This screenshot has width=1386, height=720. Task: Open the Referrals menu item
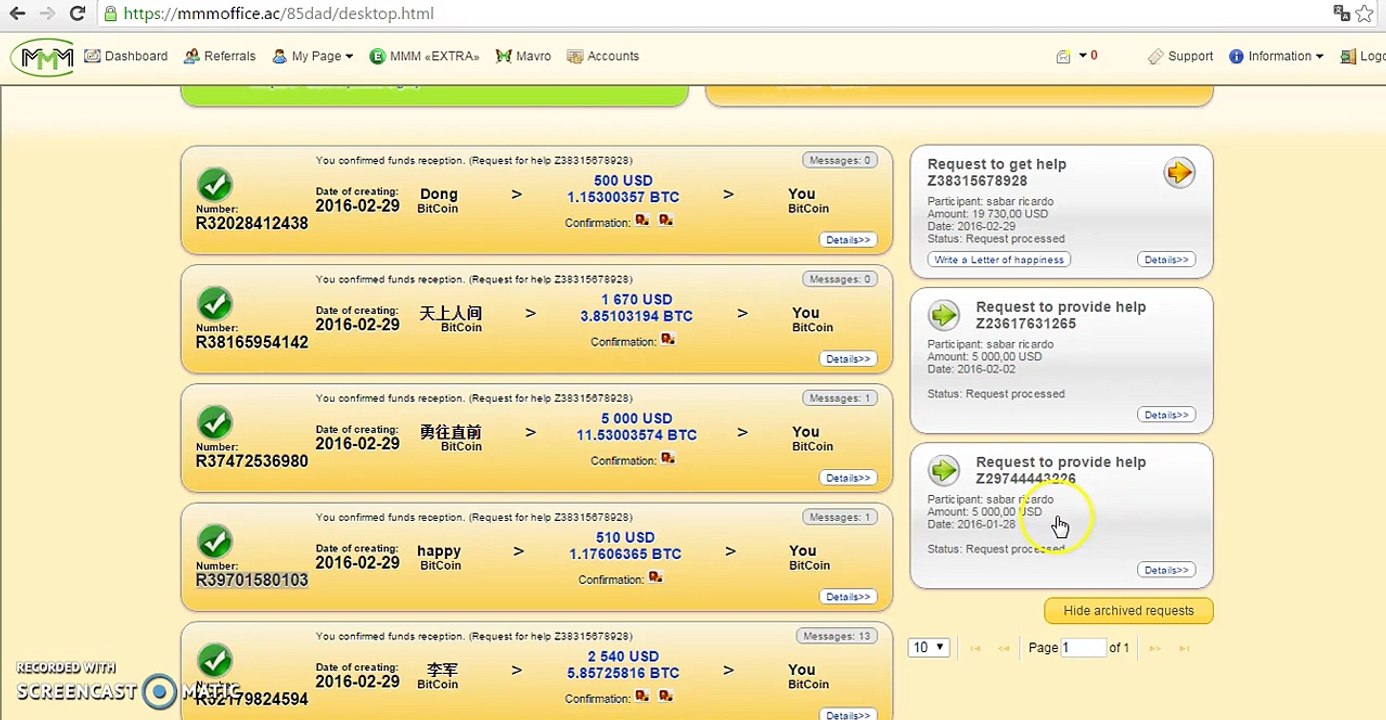(220, 56)
